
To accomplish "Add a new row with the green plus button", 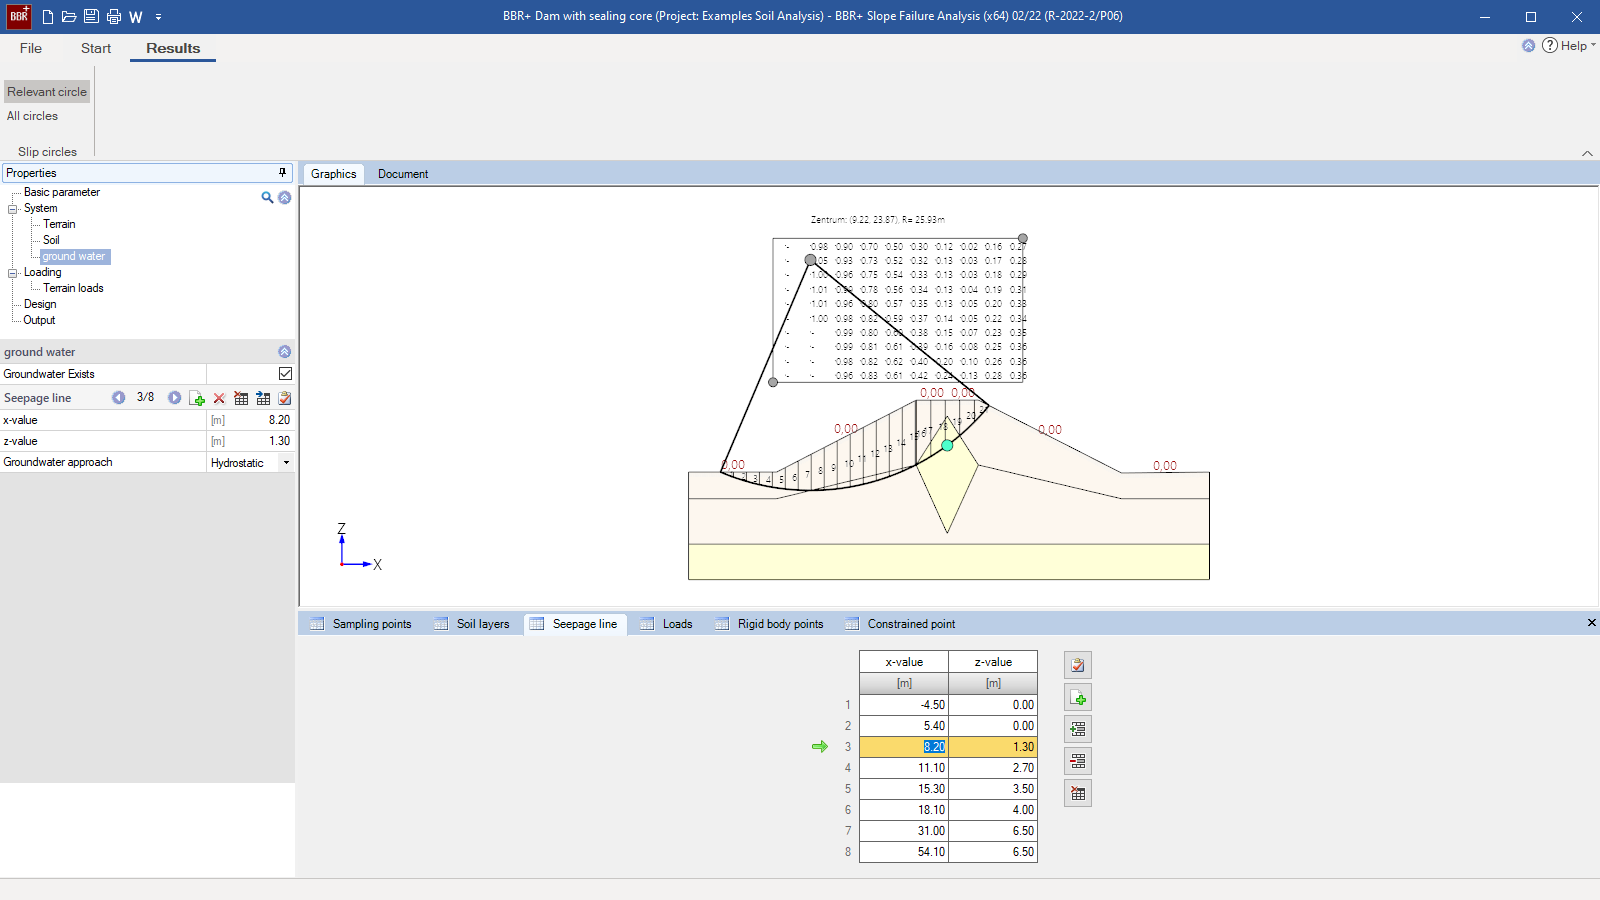I will tap(1078, 697).
